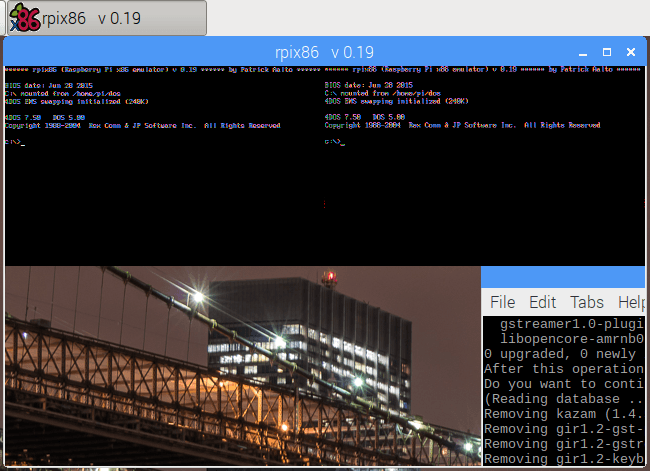This screenshot has height=471, width=650.
Task: Click the left C:\> command prompt
Action: coord(15,142)
